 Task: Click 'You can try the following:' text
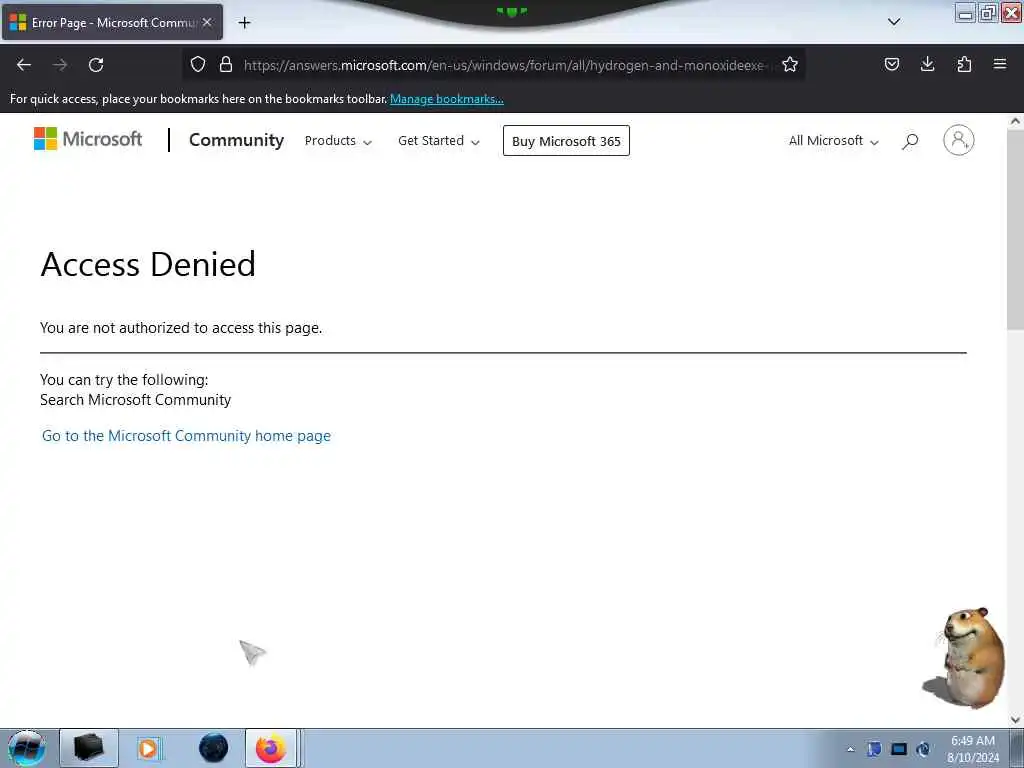tap(124, 379)
